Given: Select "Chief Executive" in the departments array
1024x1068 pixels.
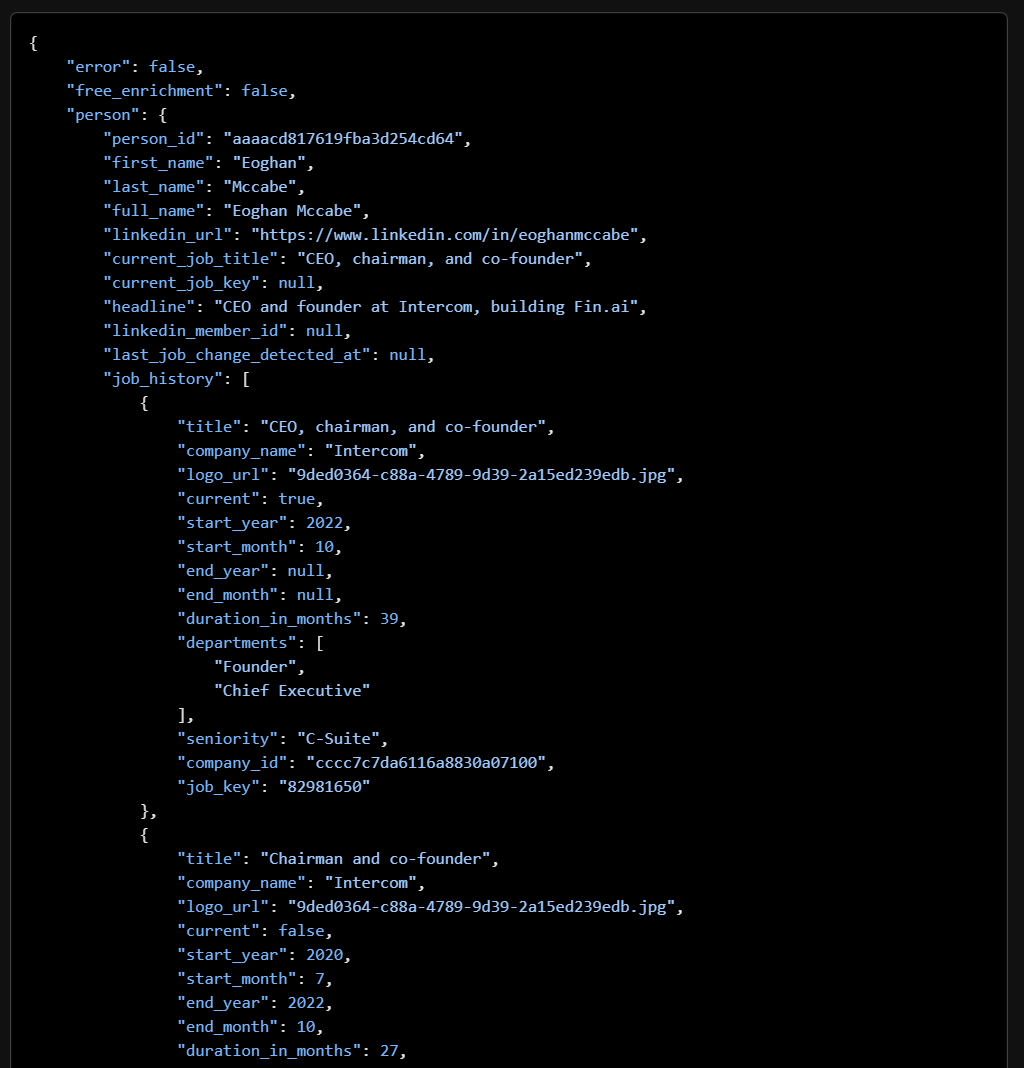Looking at the screenshot, I should 291,691.
